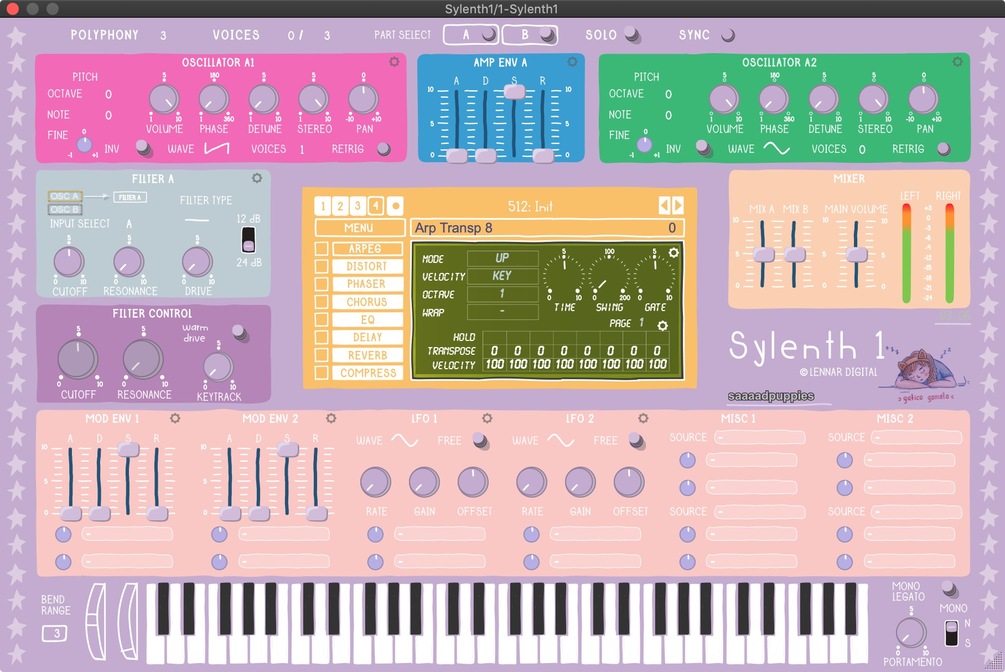Click the record dot button beside tab 4
The image size is (1005, 672).
click(x=395, y=206)
